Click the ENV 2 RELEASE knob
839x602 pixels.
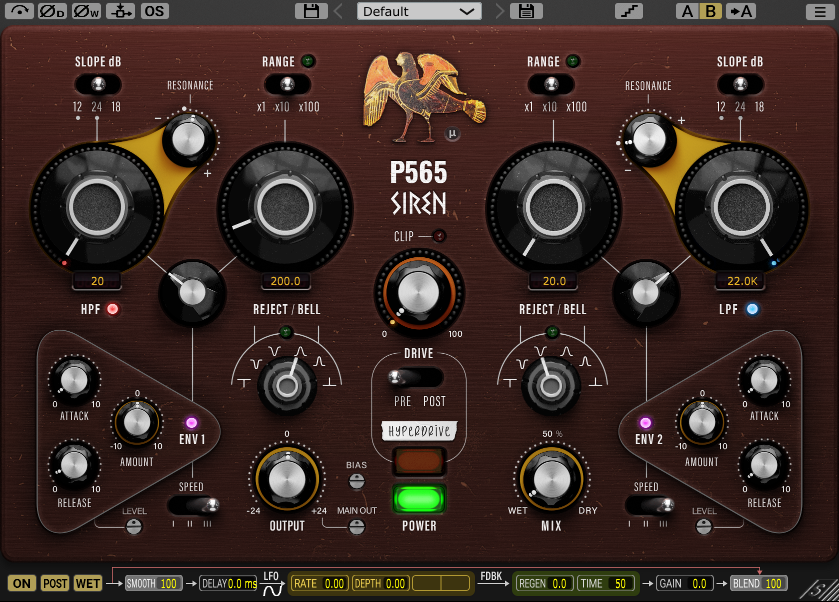tap(764, 466)
